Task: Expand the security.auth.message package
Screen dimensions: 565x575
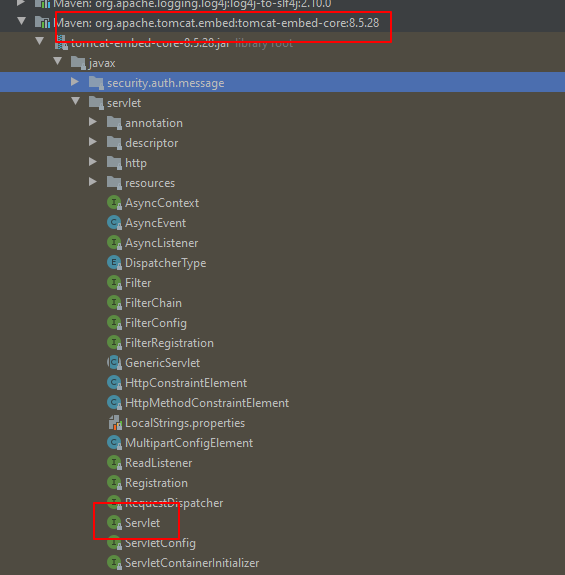Action: click(x=75, y=81)
